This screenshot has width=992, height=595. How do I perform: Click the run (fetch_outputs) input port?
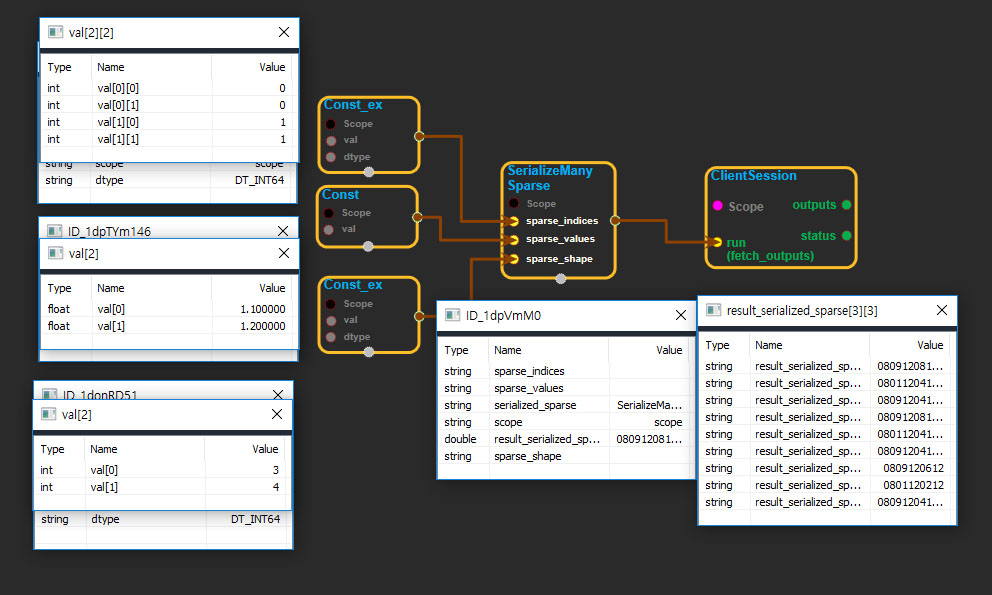pyautogui.click(x=718, y=242)
